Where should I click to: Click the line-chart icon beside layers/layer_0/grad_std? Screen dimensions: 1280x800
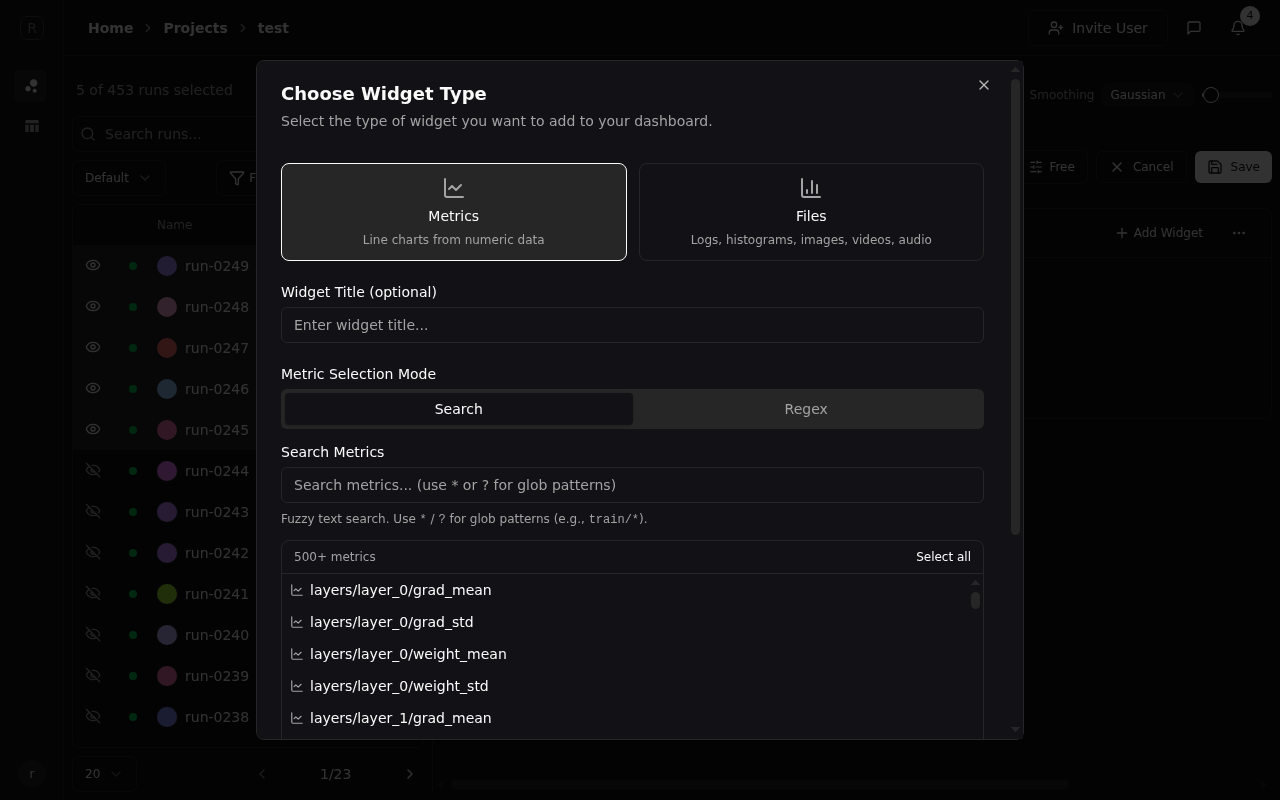click(297, 622)
